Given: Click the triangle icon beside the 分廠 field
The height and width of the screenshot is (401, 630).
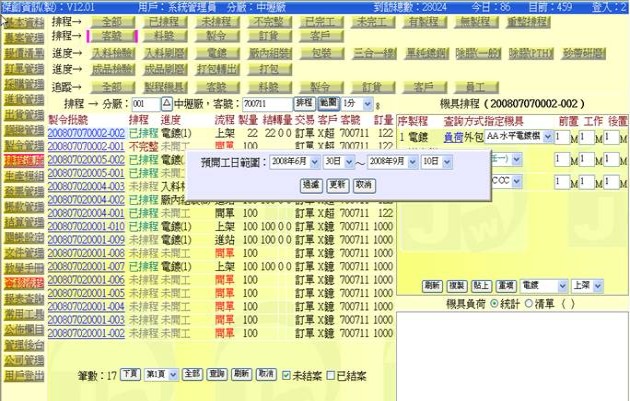Looking at the screenshot, I should tap(166, 103).
